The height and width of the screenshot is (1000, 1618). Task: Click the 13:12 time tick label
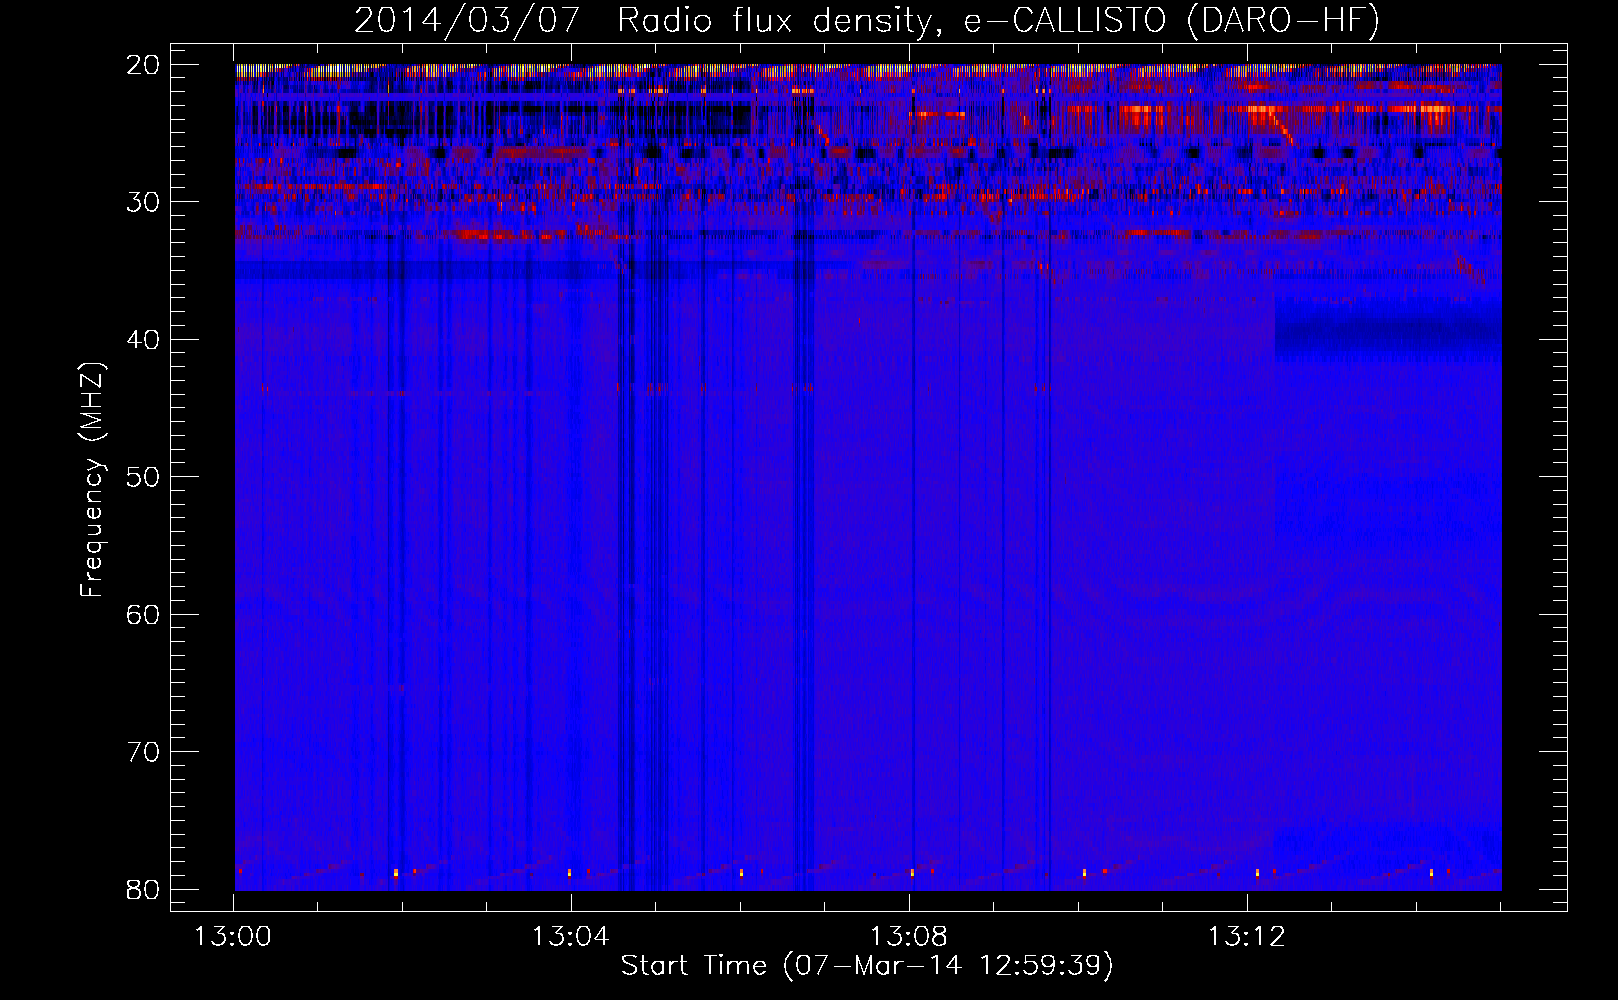(x=1246, y=937)
